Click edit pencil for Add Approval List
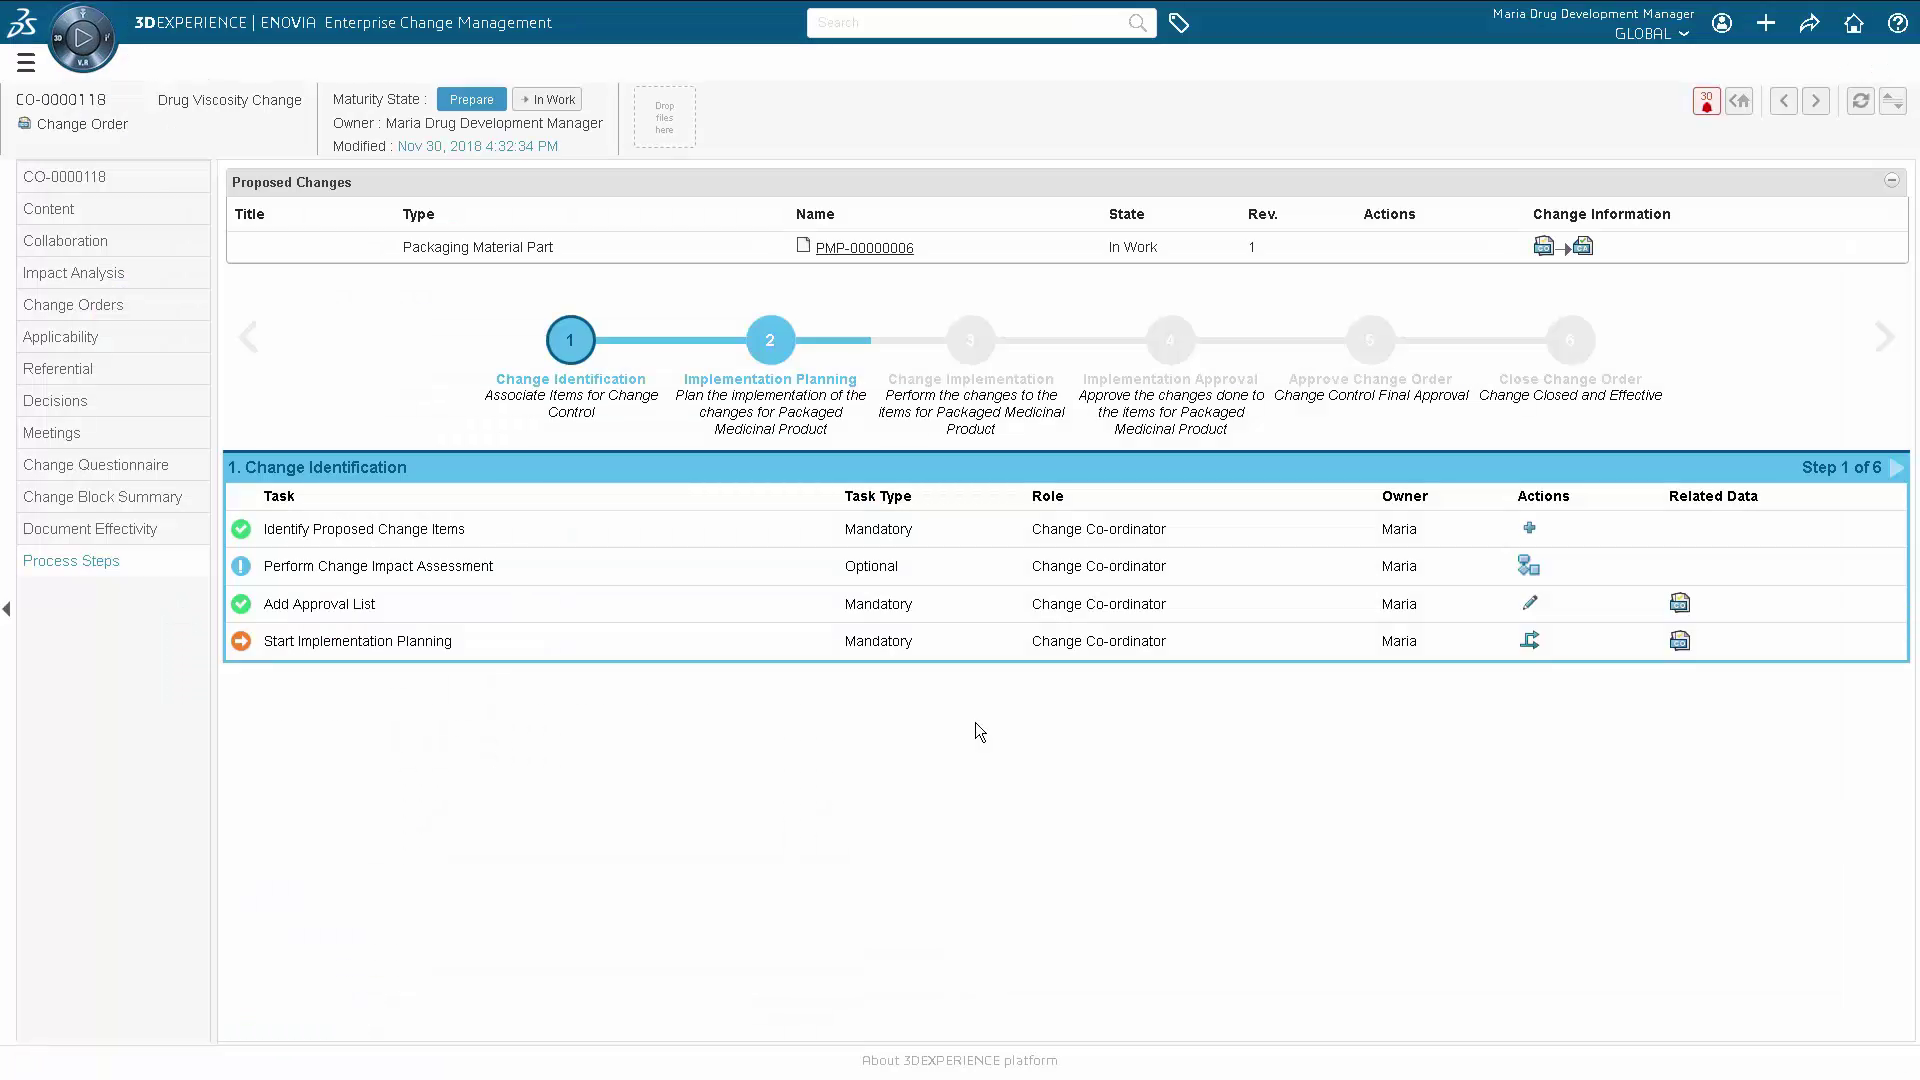Image resolution: width=1920 pixels, height=1080 pixels. [1529, 603]
